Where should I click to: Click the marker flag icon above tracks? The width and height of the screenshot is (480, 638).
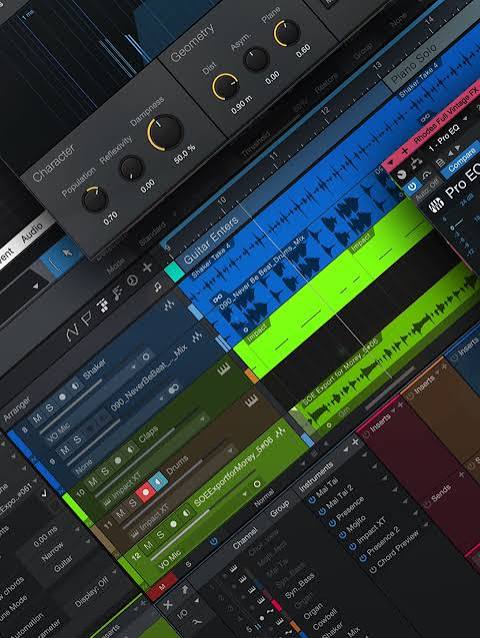click(87, 320)
